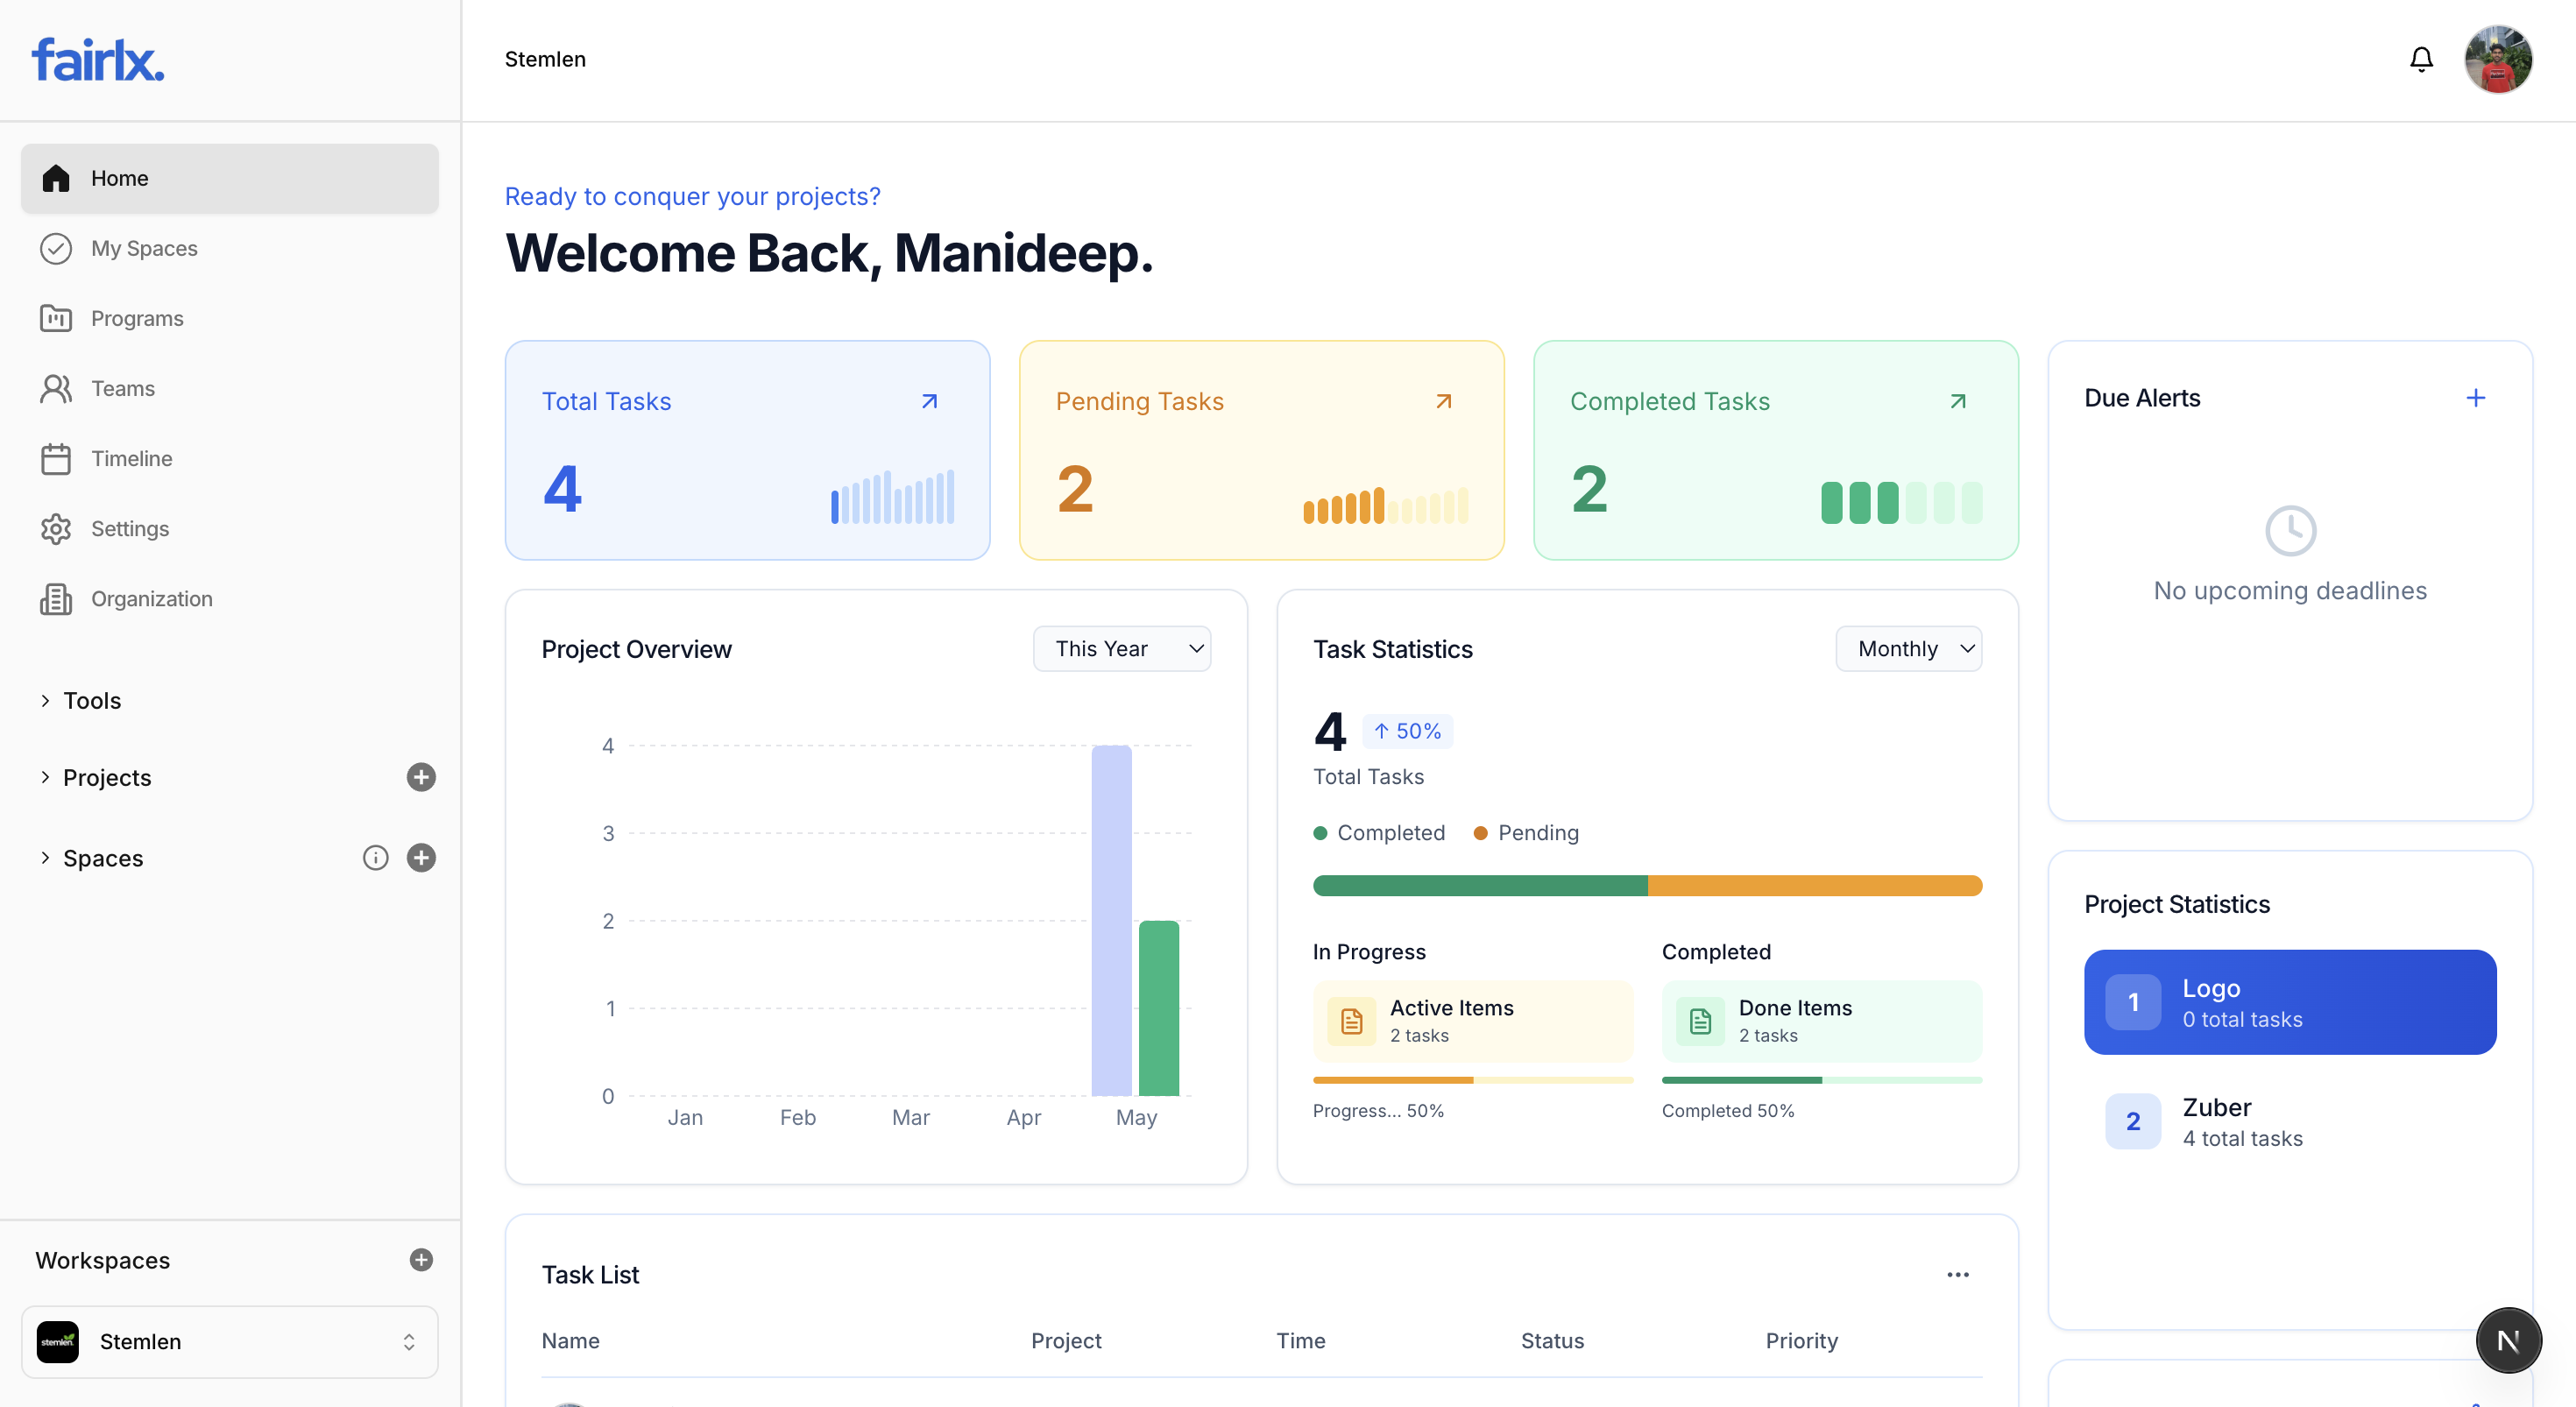This screenshot has width=2576, height=1407.
Task: Change Task Statistics to Monthly dropdown
Action: click(1908, 648)
